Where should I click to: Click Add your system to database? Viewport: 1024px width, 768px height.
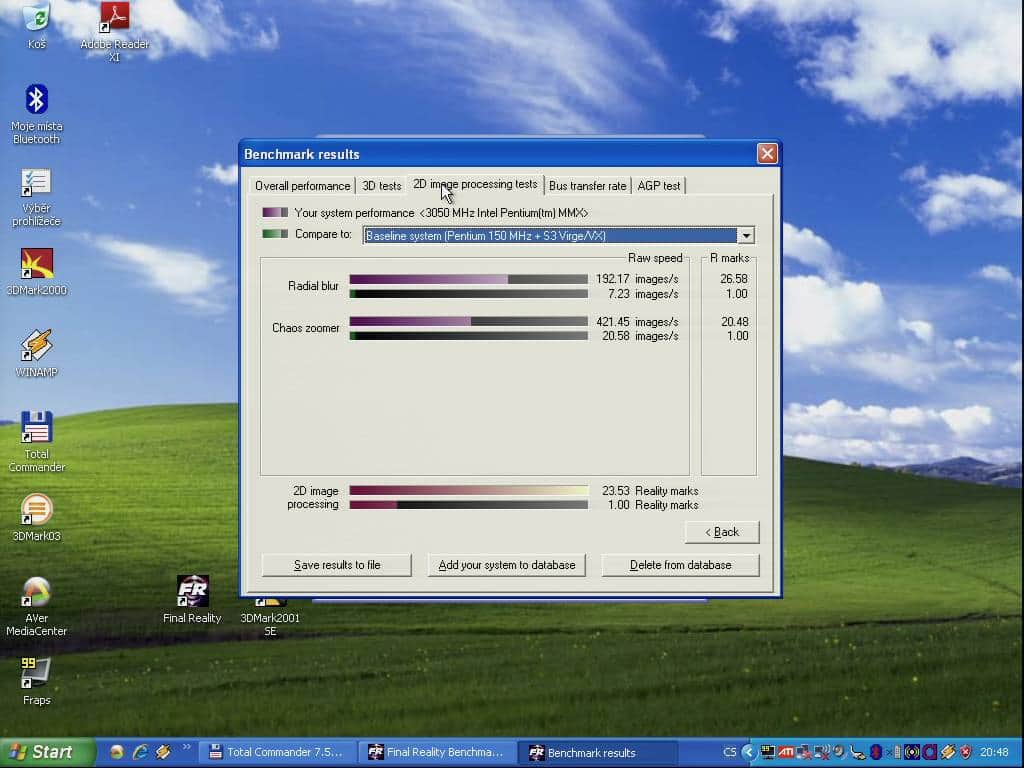click(x=507, y=565)
